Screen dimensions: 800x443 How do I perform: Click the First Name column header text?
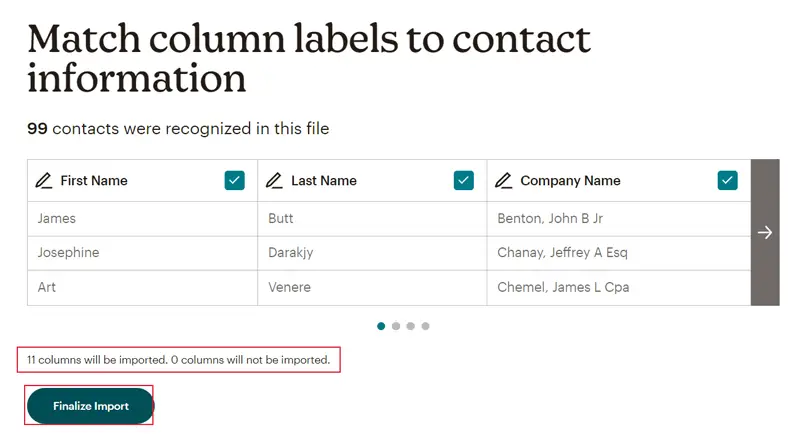(94, 181)
